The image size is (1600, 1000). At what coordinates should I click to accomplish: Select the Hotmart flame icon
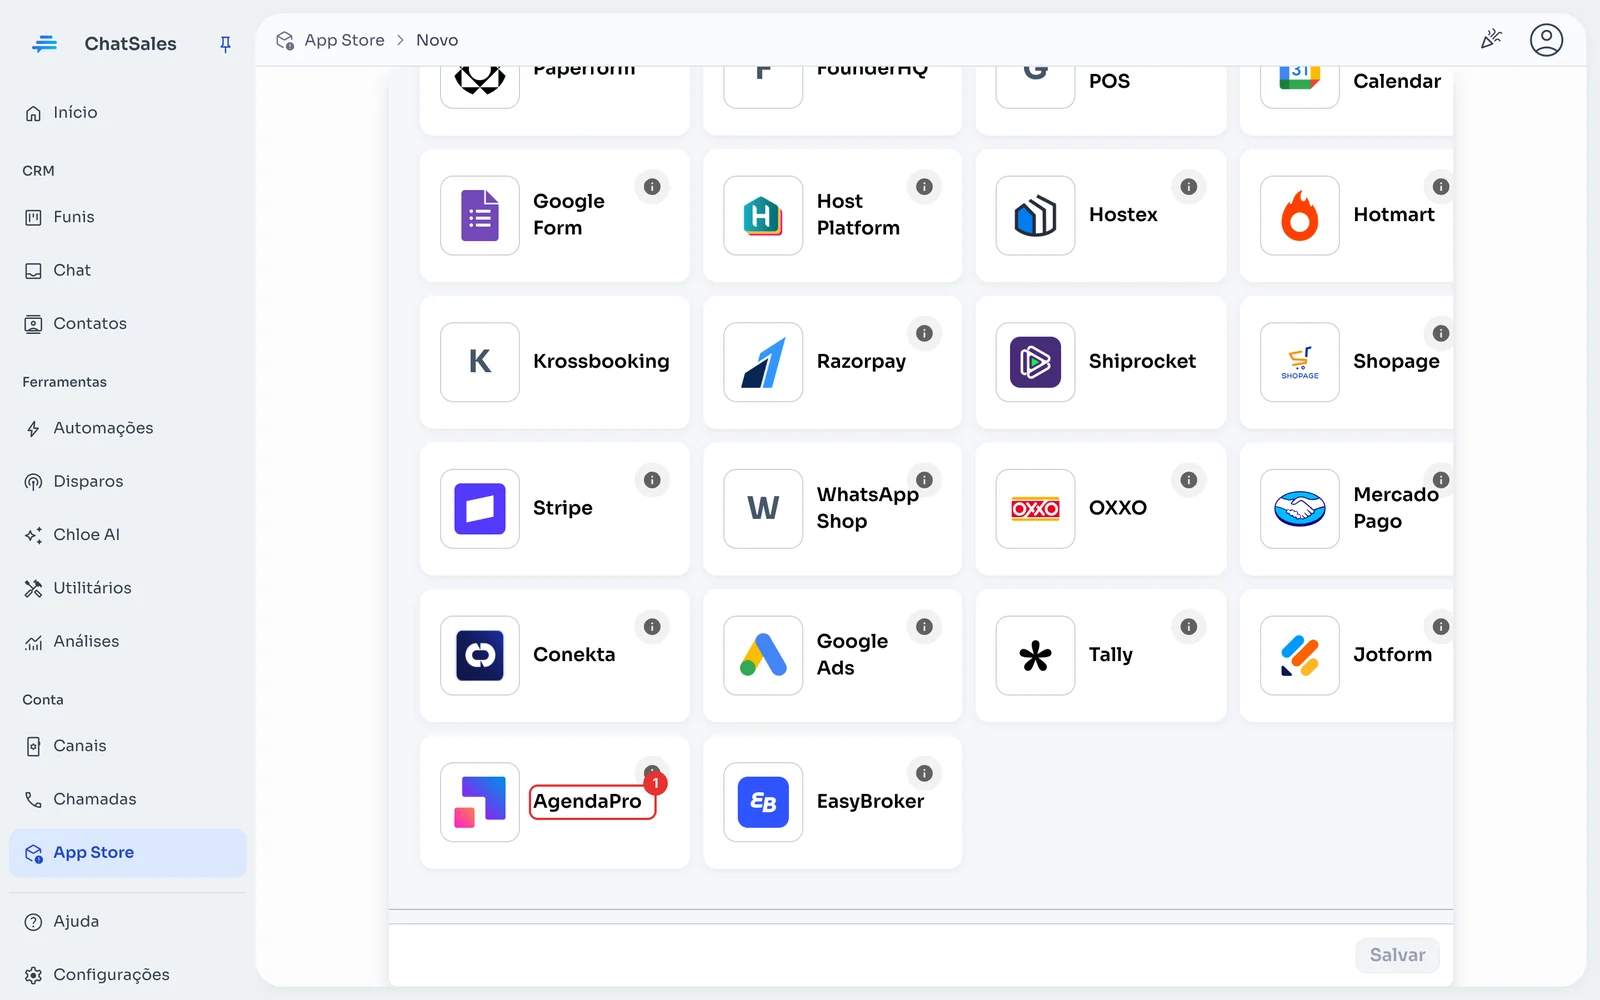click(1300, 216)
